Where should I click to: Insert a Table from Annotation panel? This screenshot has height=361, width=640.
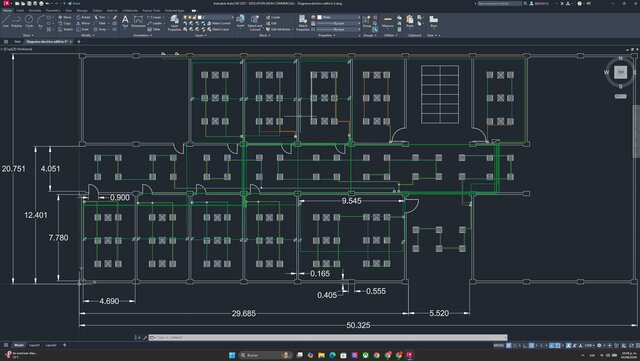coord(154,29)
